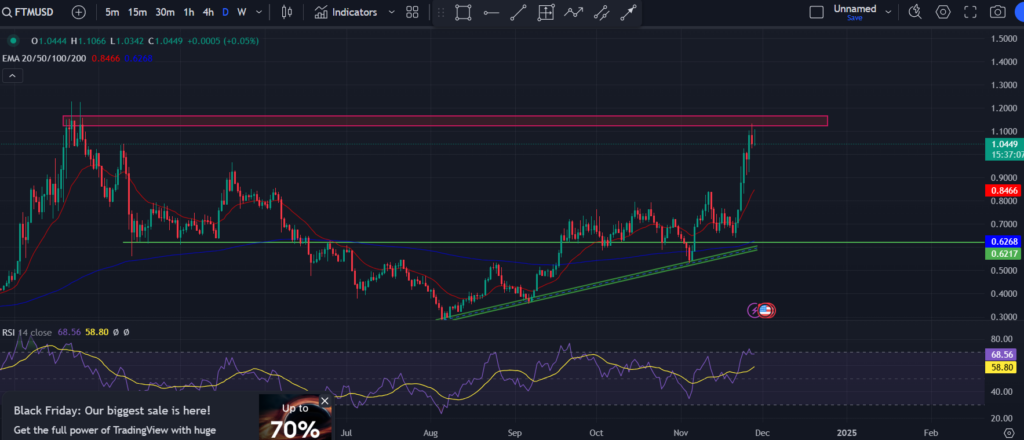Select the Arrow drawing tool
The height and width of the screenshot is (440, 1024).
(628, 12)
